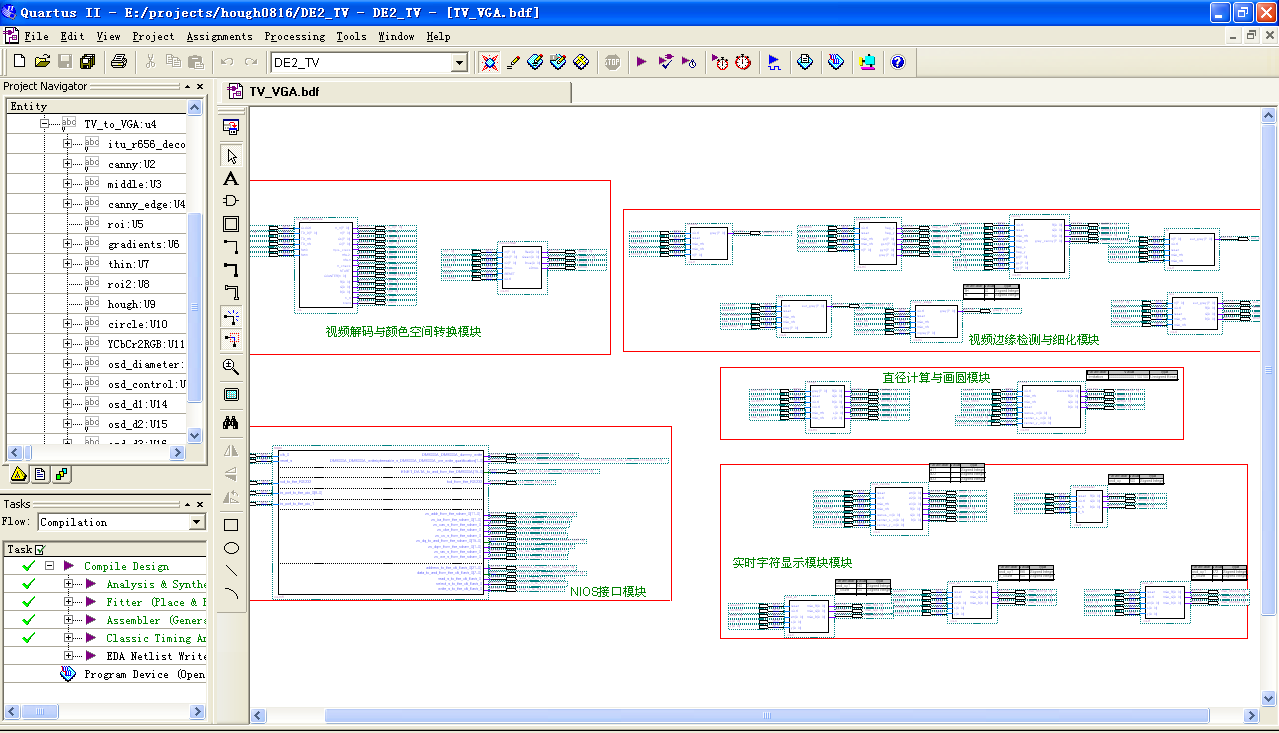Image resolution: width=1279 pixels, height=733 pixels.
Task: Expand the Analysis & Synthesis task
Action: pos(69,584)
